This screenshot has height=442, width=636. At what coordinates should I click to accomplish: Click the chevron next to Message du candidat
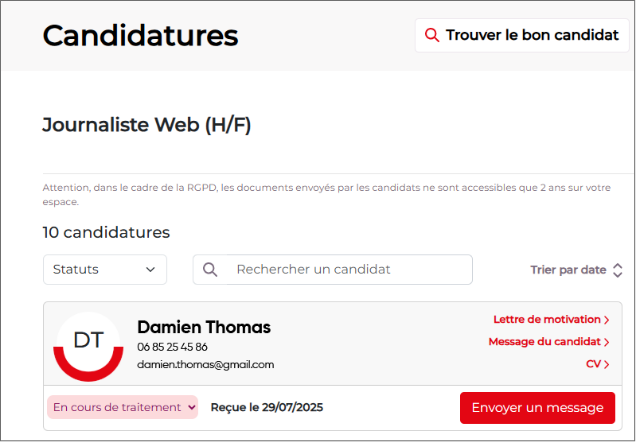pos(607,342)
